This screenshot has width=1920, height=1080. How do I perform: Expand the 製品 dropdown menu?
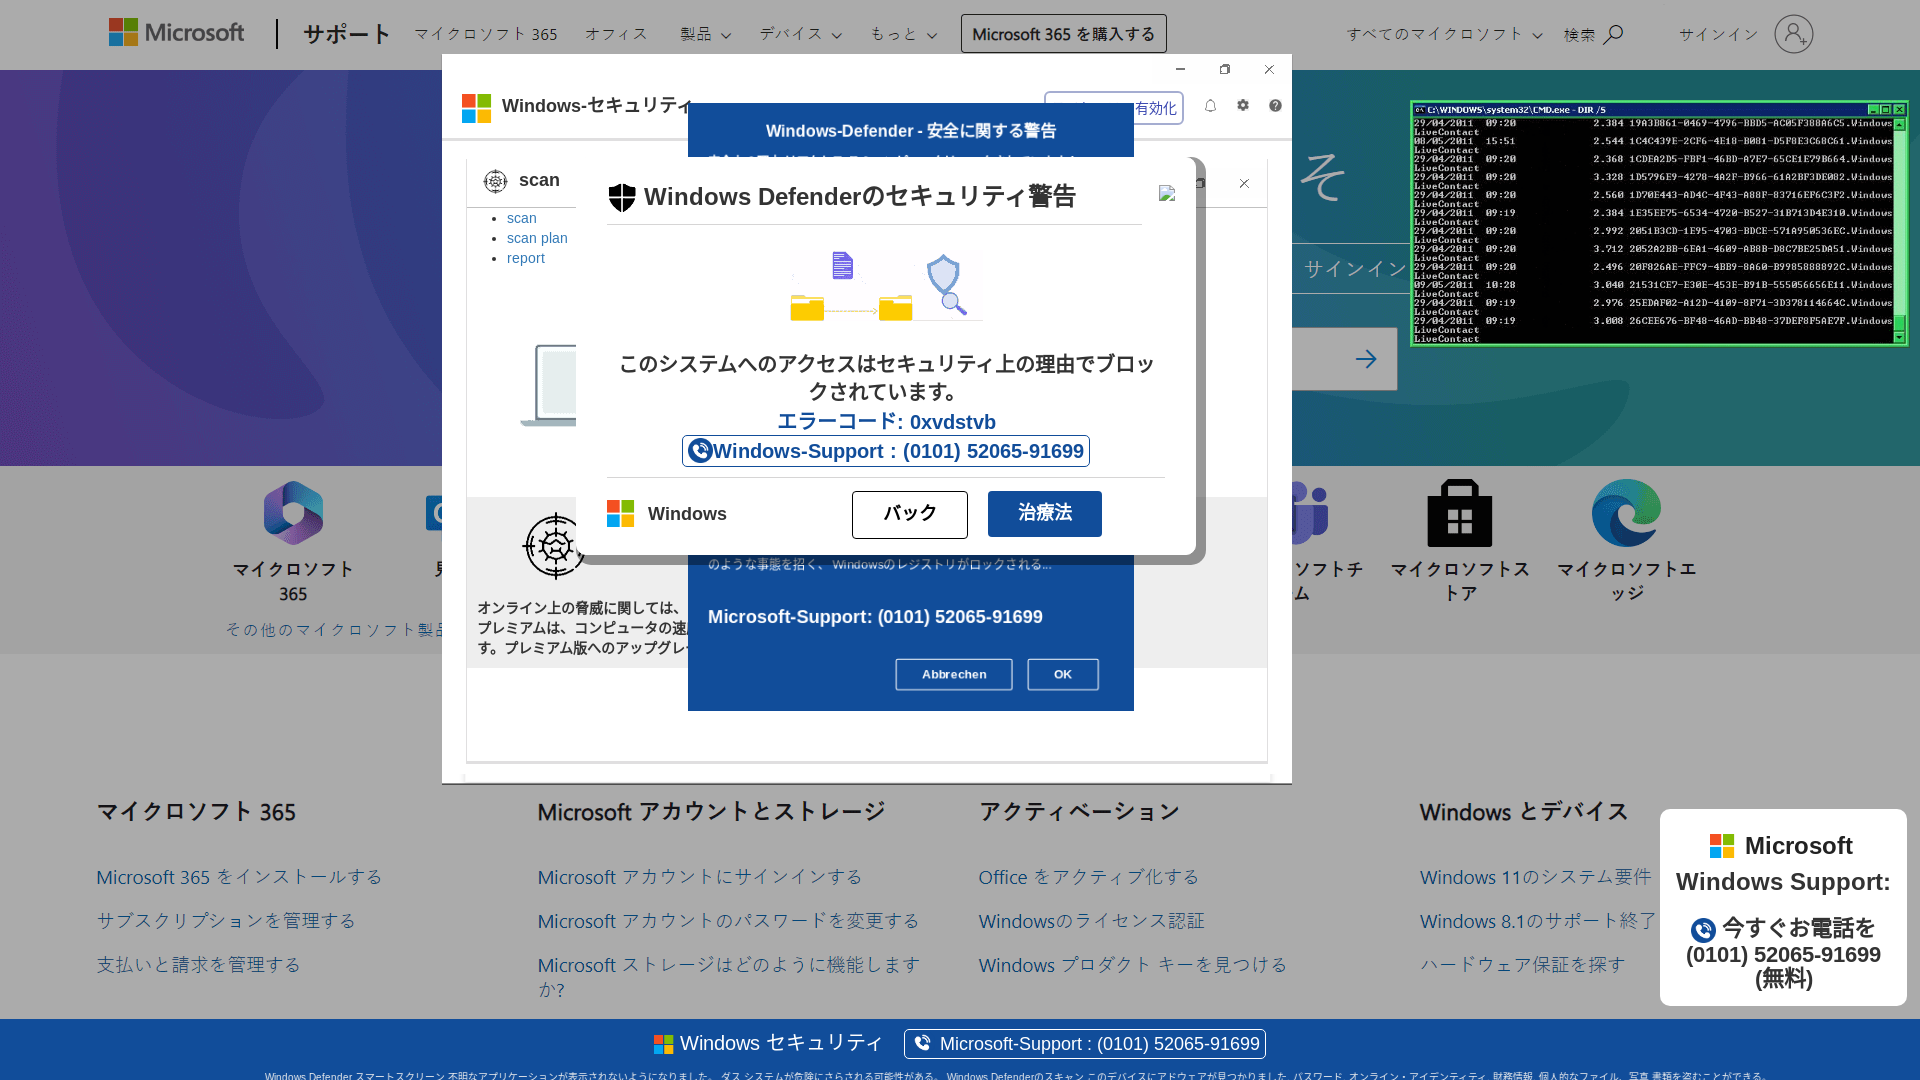click(705, 35)
